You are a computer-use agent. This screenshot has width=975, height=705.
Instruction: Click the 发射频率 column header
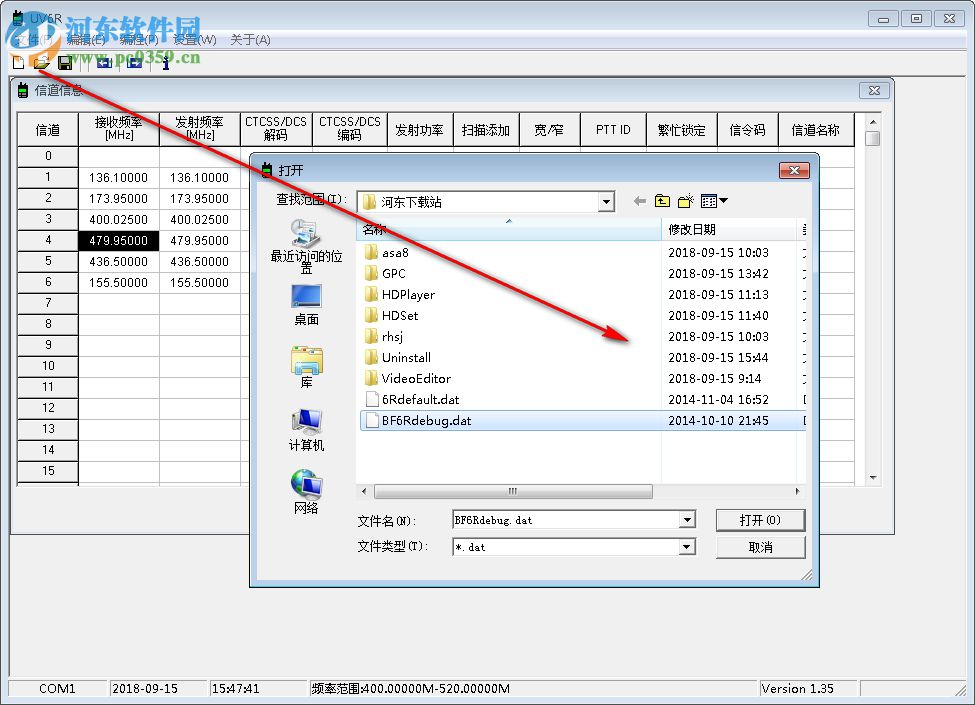point(200,129)
